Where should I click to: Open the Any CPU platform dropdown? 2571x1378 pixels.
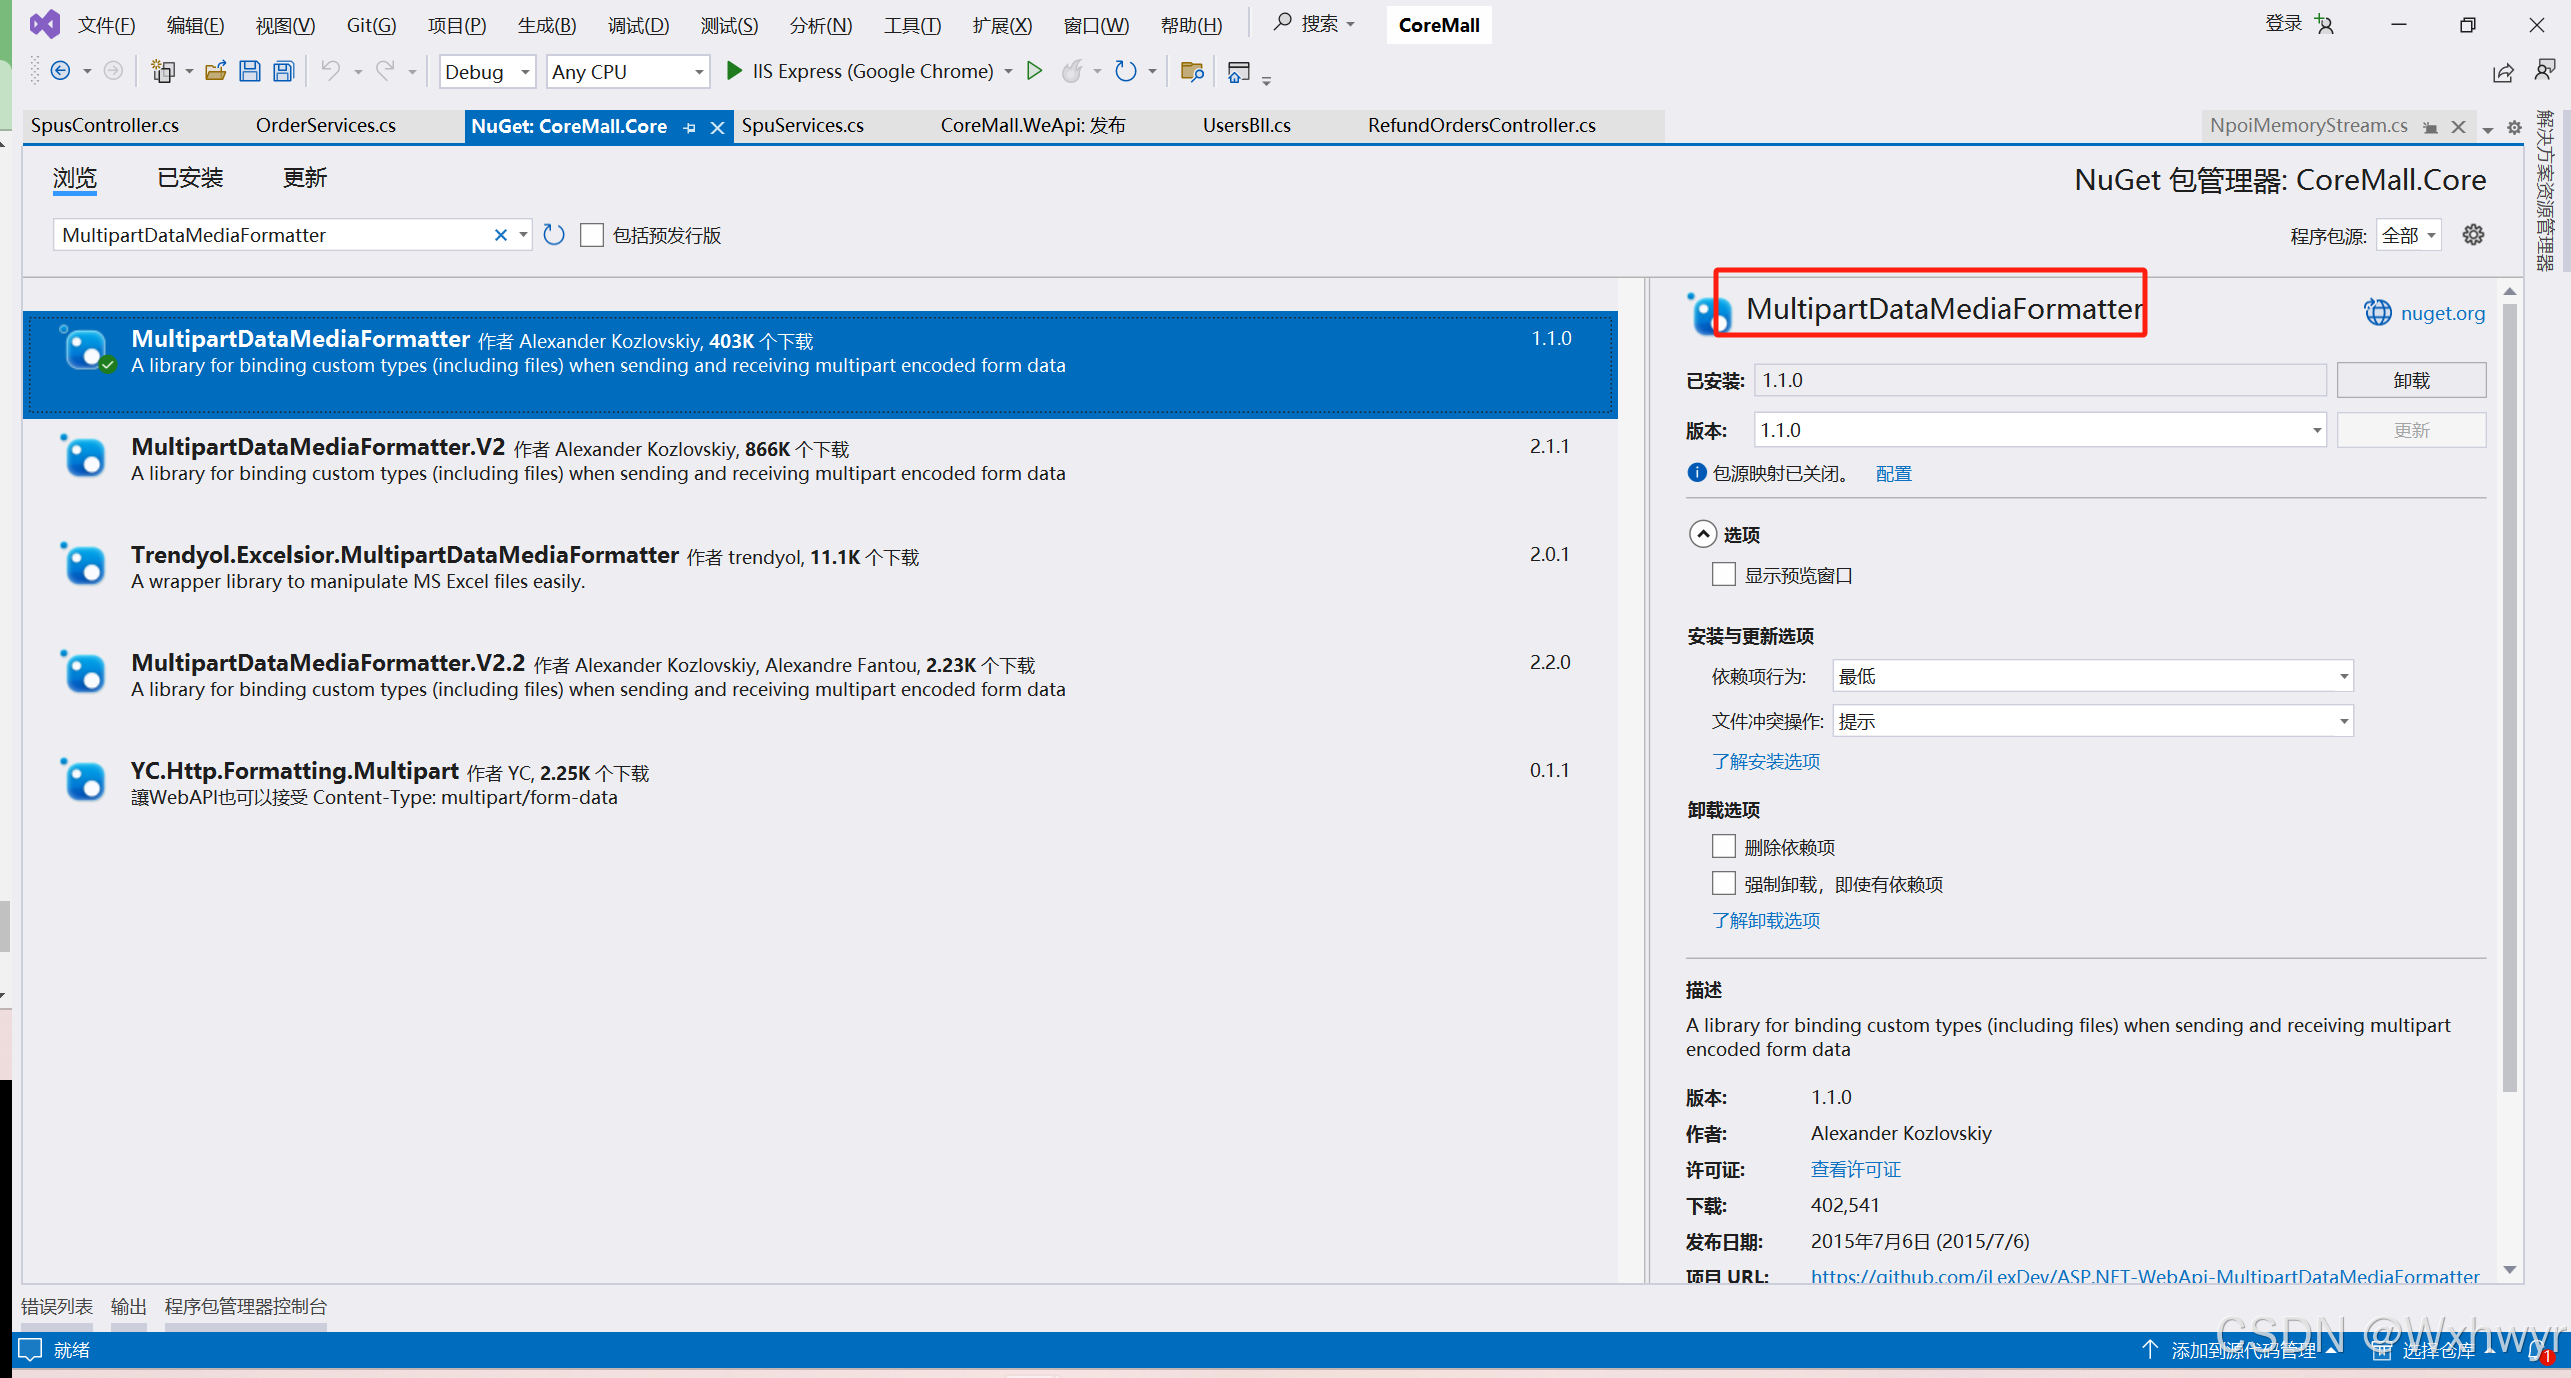coord(628,71)
